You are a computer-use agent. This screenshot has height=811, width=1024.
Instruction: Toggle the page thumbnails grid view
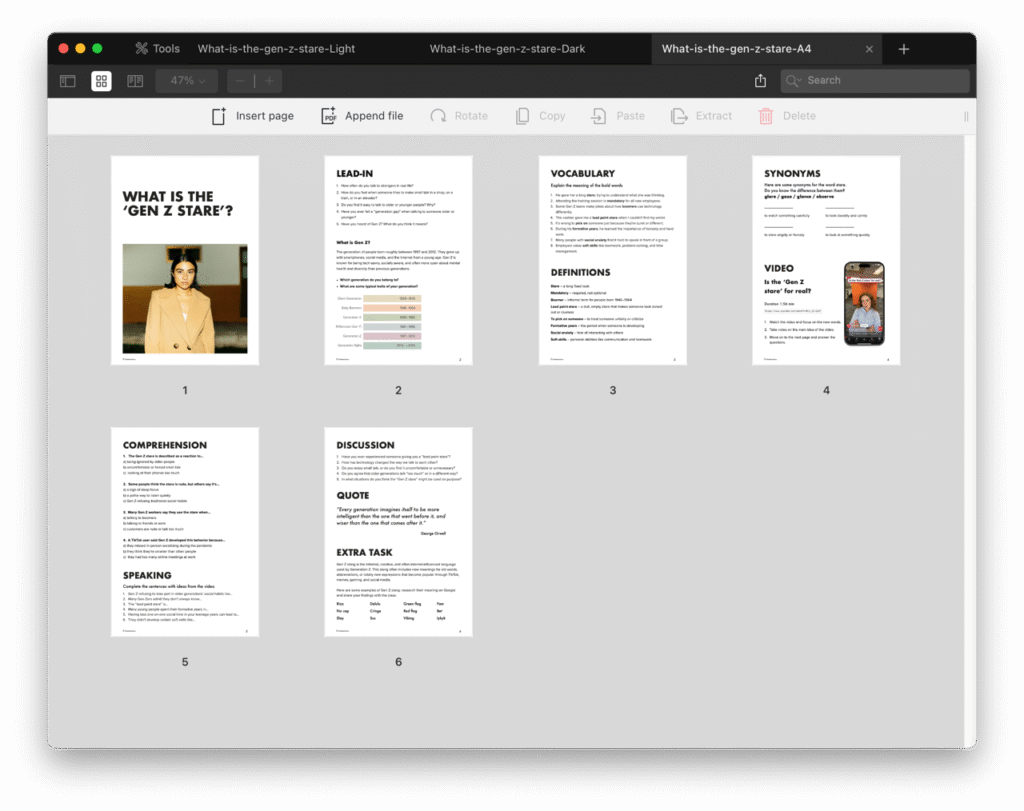(102, 81)
